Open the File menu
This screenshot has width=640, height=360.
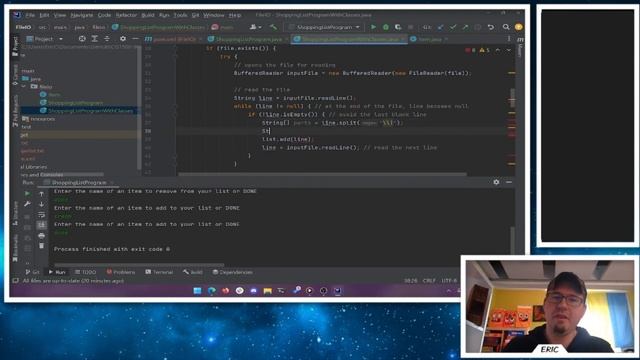click(30, 15)
